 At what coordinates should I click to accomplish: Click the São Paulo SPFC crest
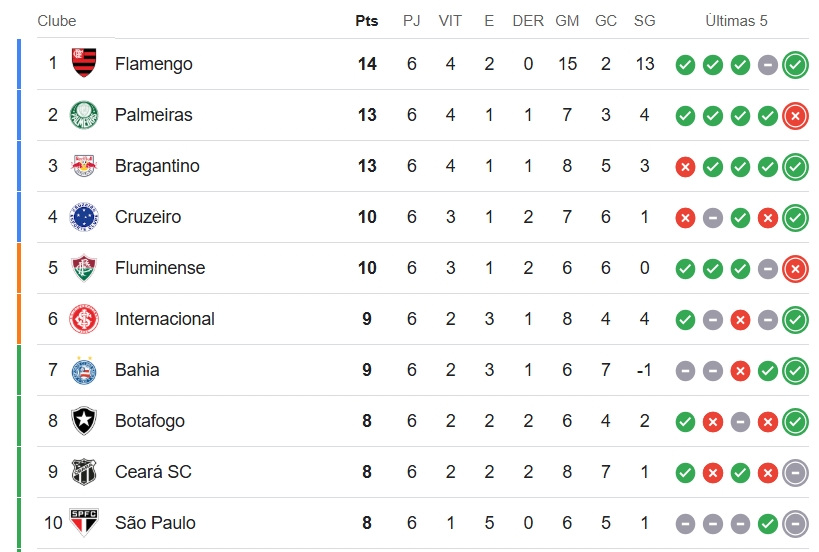click(84, 522)
